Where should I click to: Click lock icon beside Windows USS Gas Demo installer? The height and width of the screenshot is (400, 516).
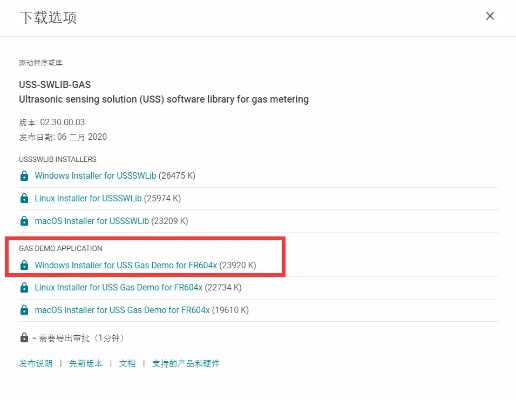(24, 265)
